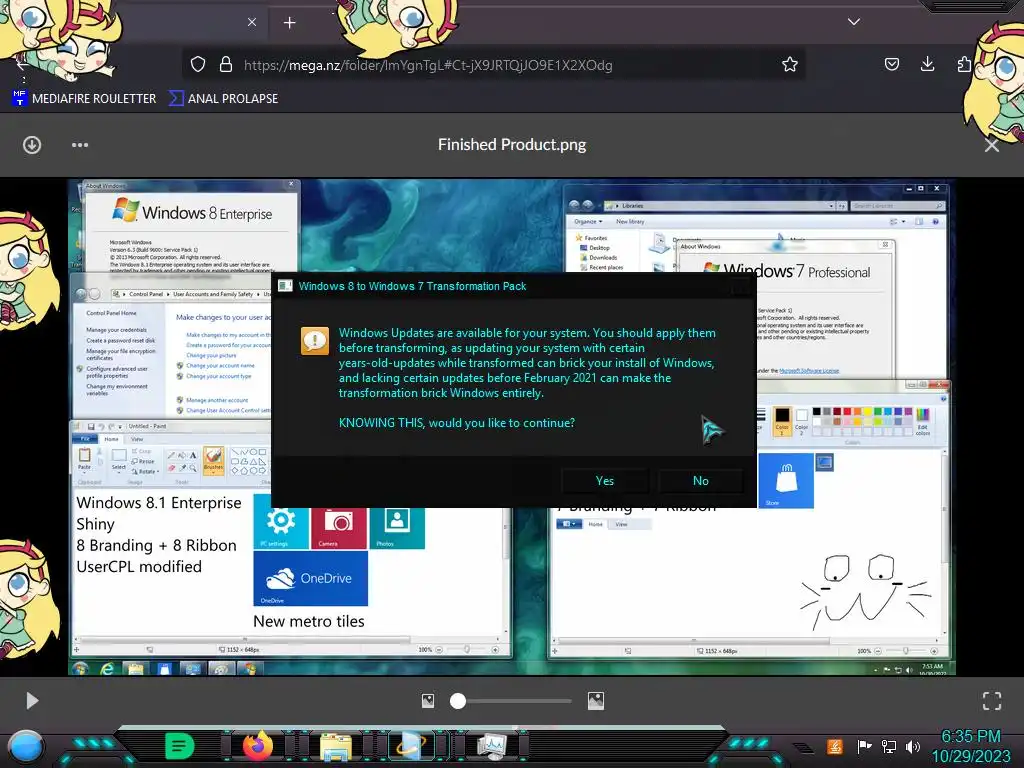Show hidden system tray icons
This screenshot has width=1024, height=768.
(x=803, y=747)
